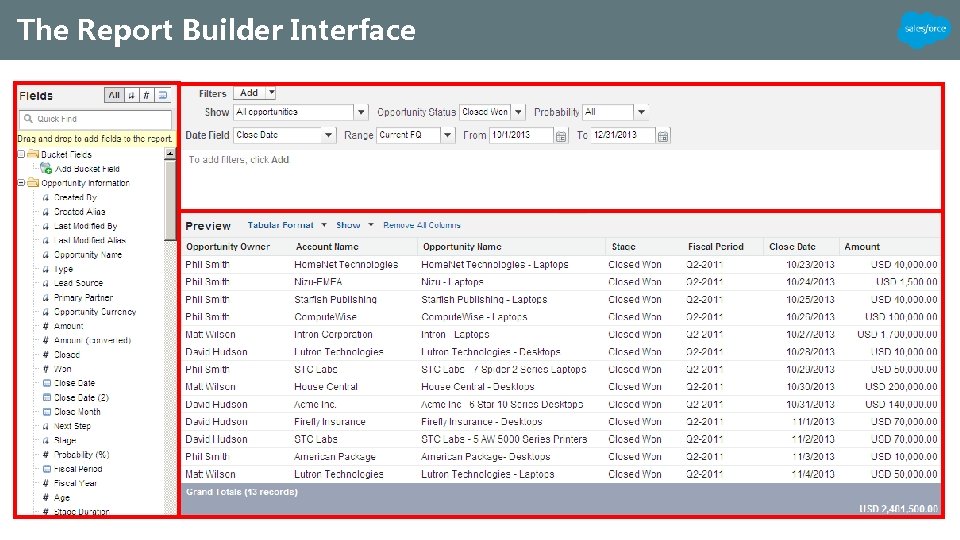Click the Grand Totals row
Screen dimensions: 960x540
561,499
